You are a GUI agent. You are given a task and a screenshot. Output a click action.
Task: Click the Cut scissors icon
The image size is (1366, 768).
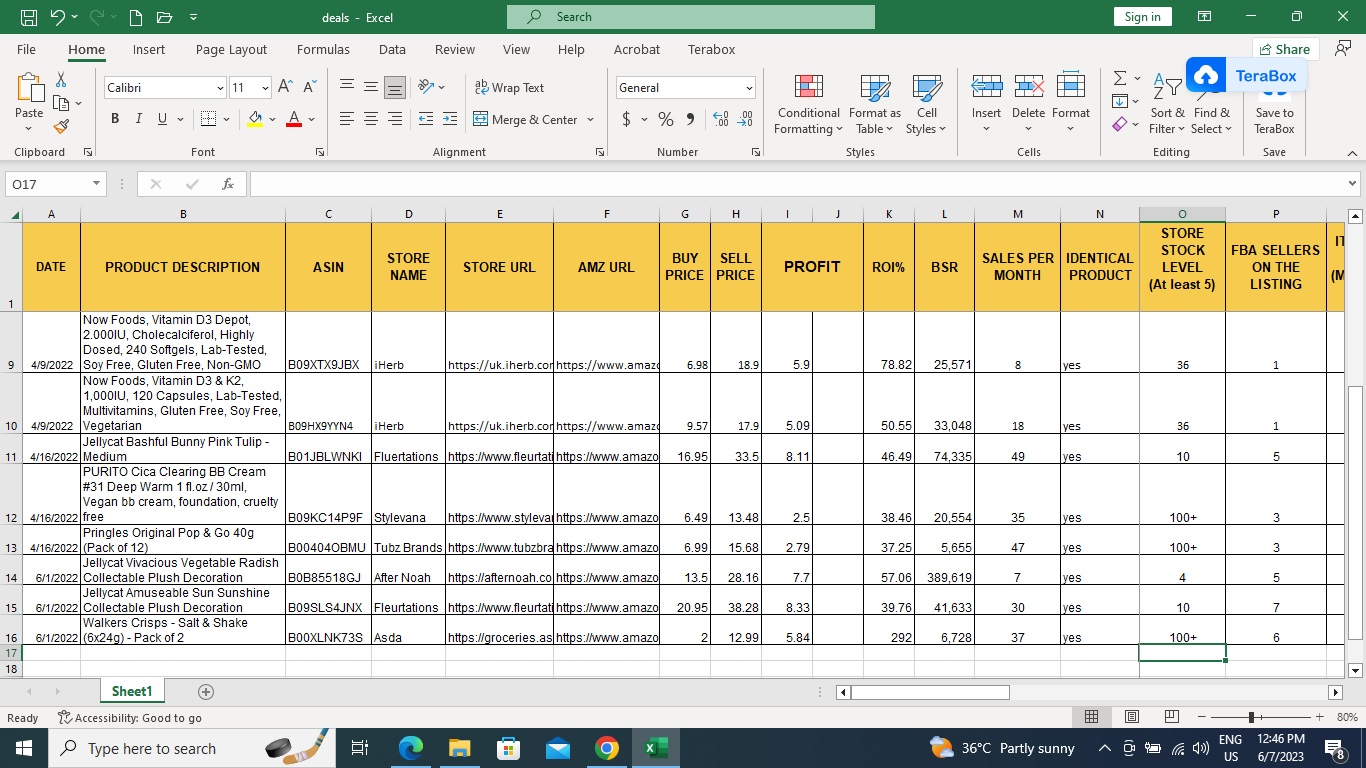click(61, 80)
